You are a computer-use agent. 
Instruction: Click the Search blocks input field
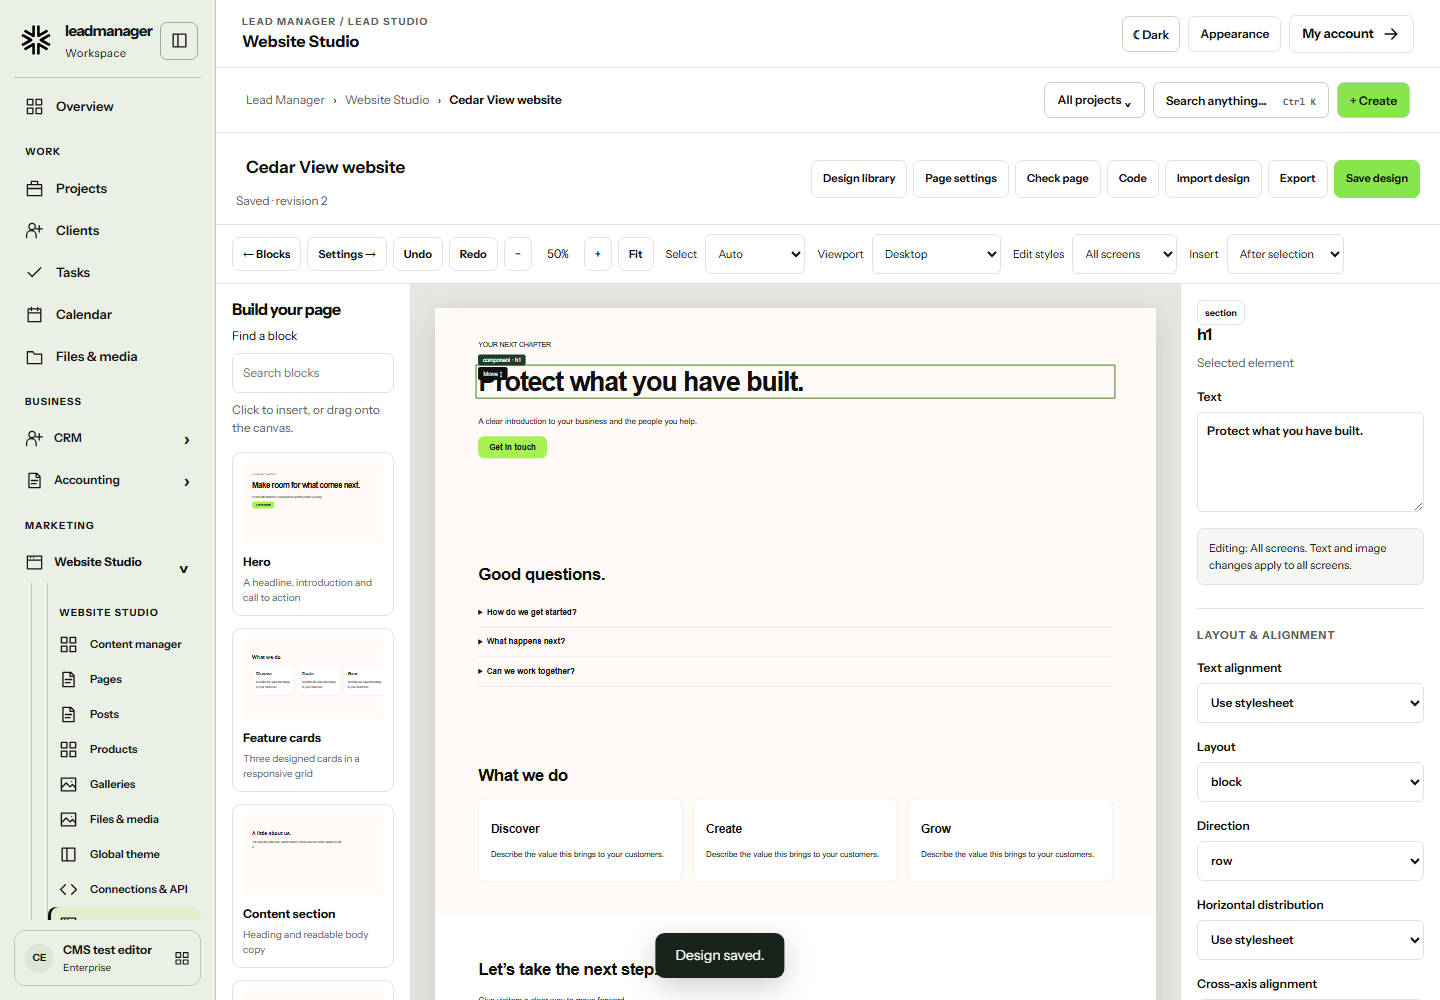(313, 373)
